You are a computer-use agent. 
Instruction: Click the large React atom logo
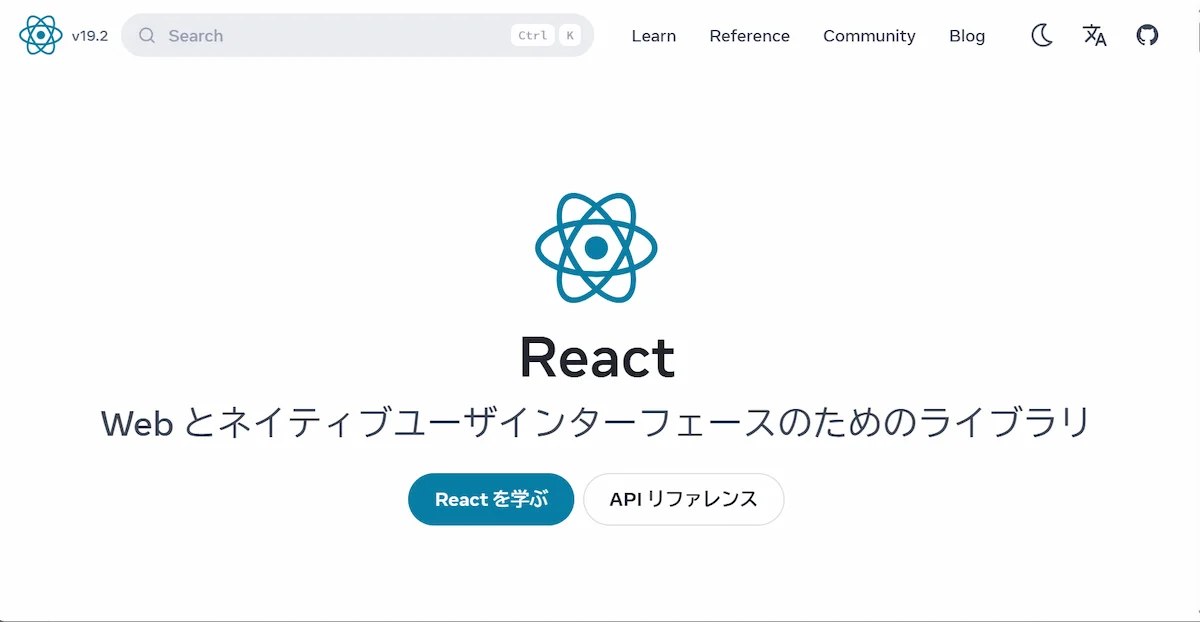(x=596, y=248)
